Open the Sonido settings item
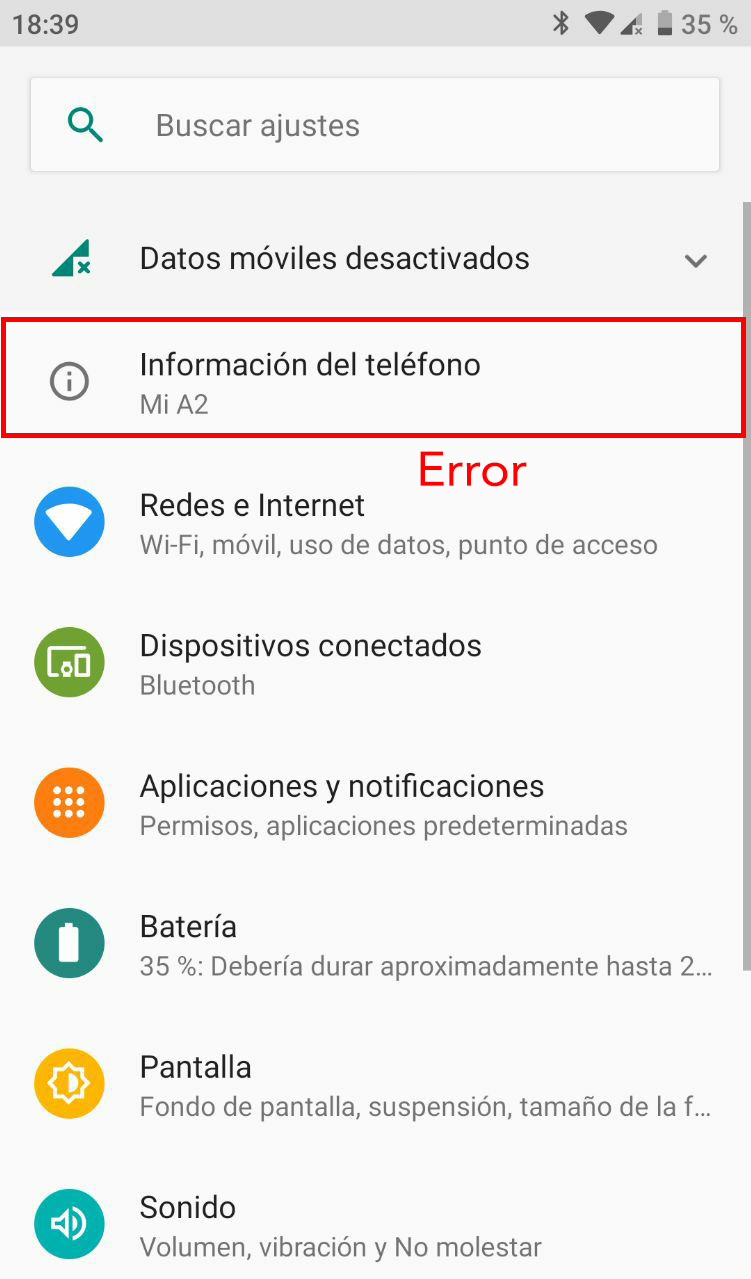This screenshot has height=1279, width=751. 375,1224
